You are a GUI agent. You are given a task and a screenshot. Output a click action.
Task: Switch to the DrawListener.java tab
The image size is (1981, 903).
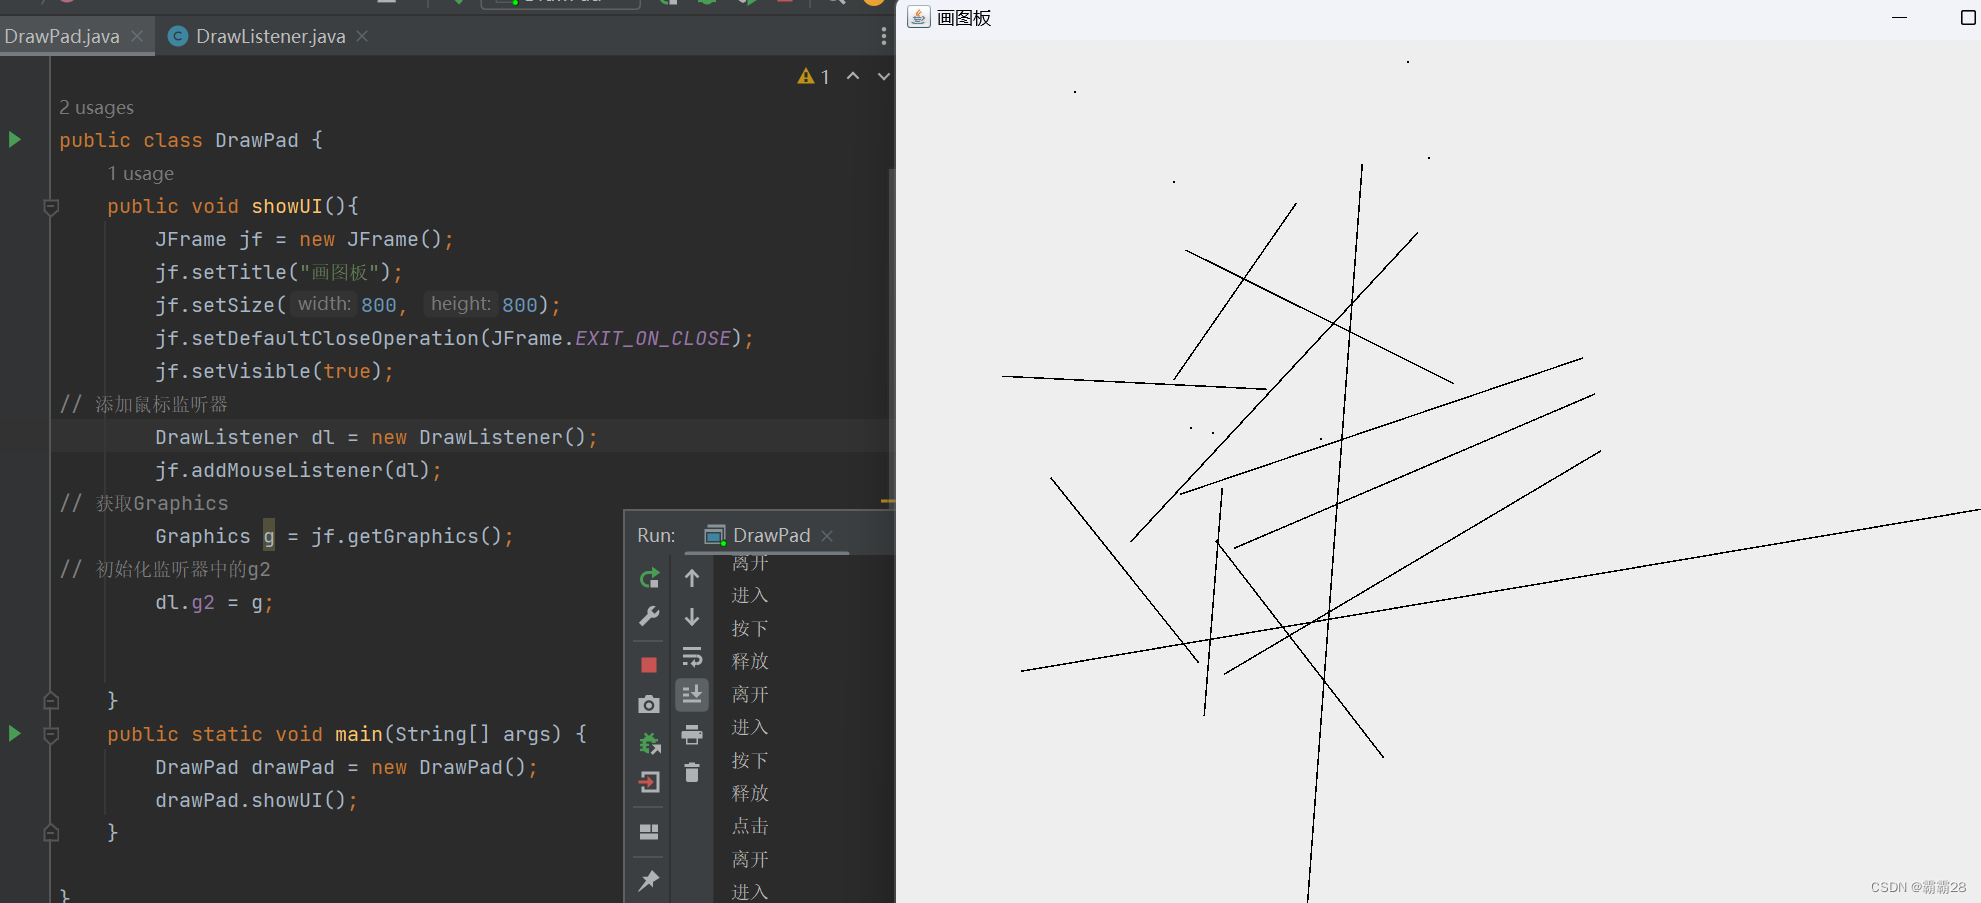coord(268,36)
